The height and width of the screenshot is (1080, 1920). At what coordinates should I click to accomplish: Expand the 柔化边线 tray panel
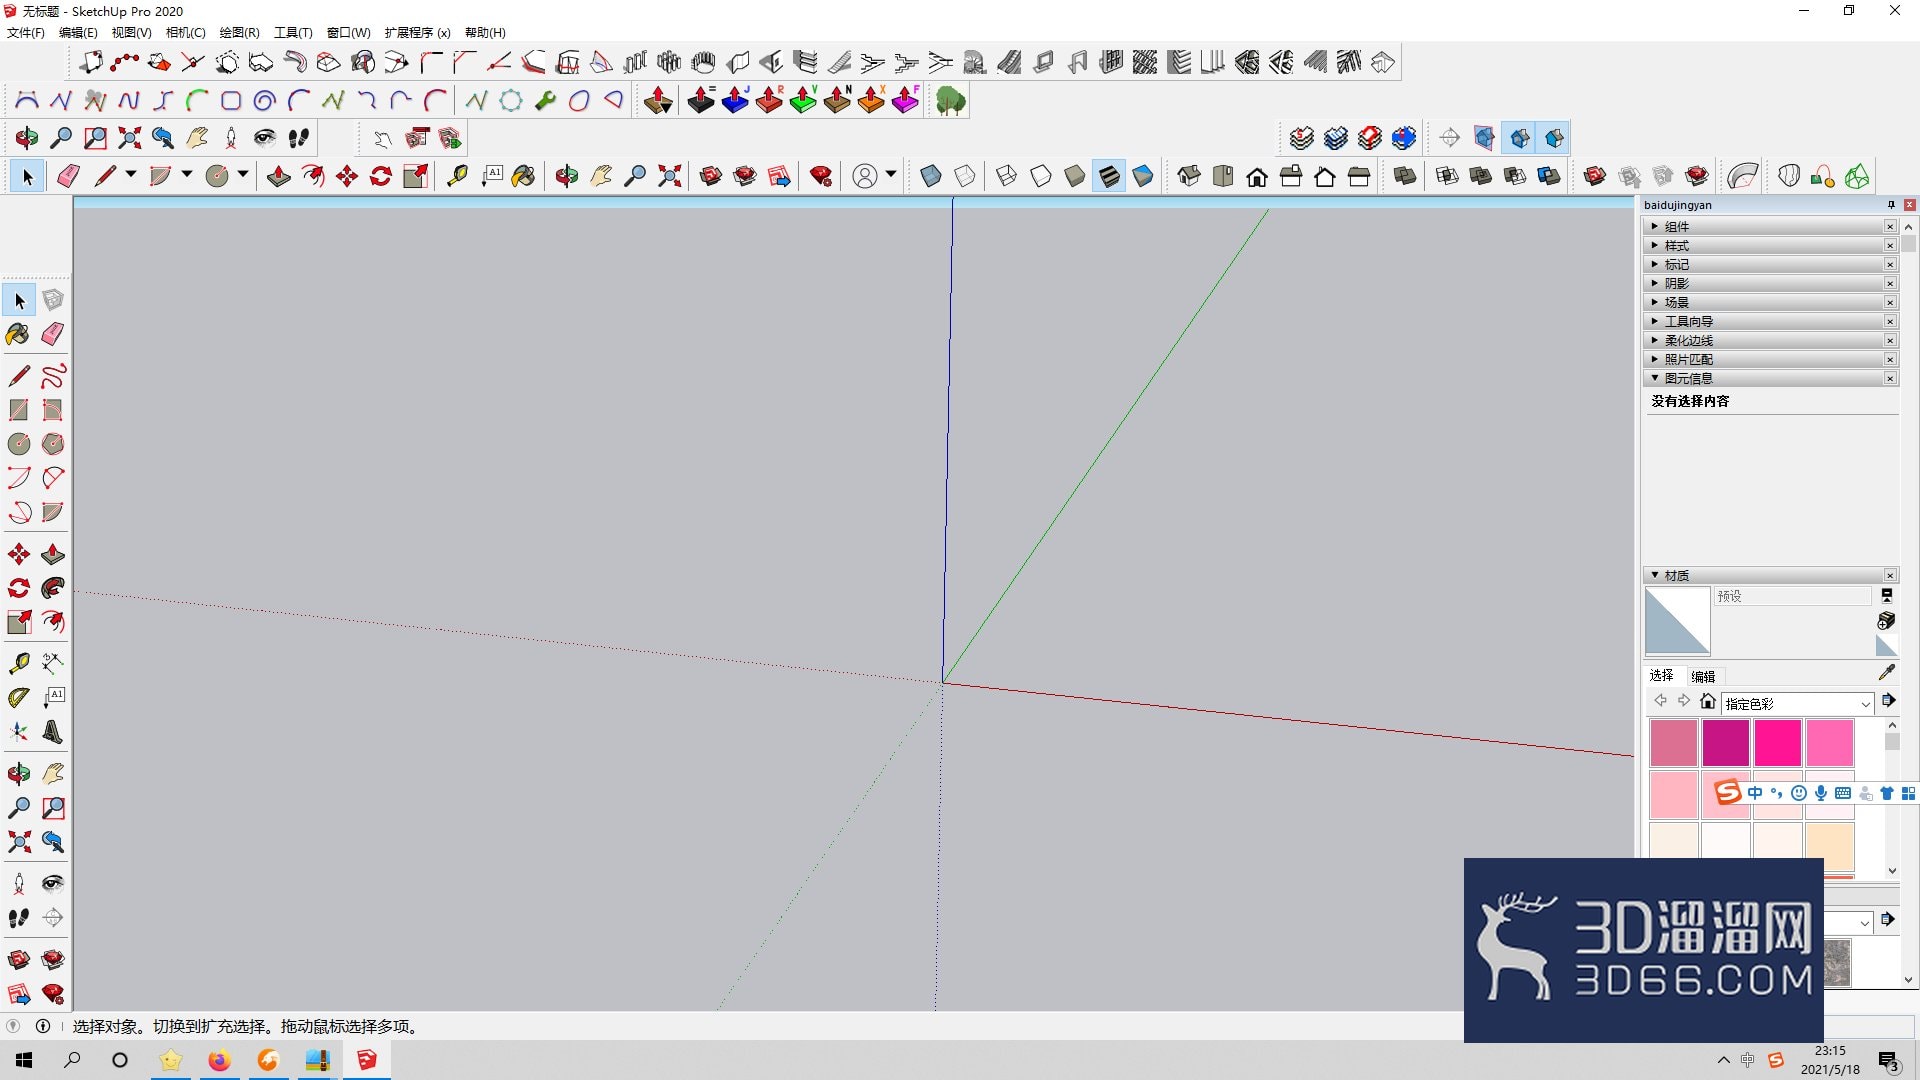coord(1770,341)
